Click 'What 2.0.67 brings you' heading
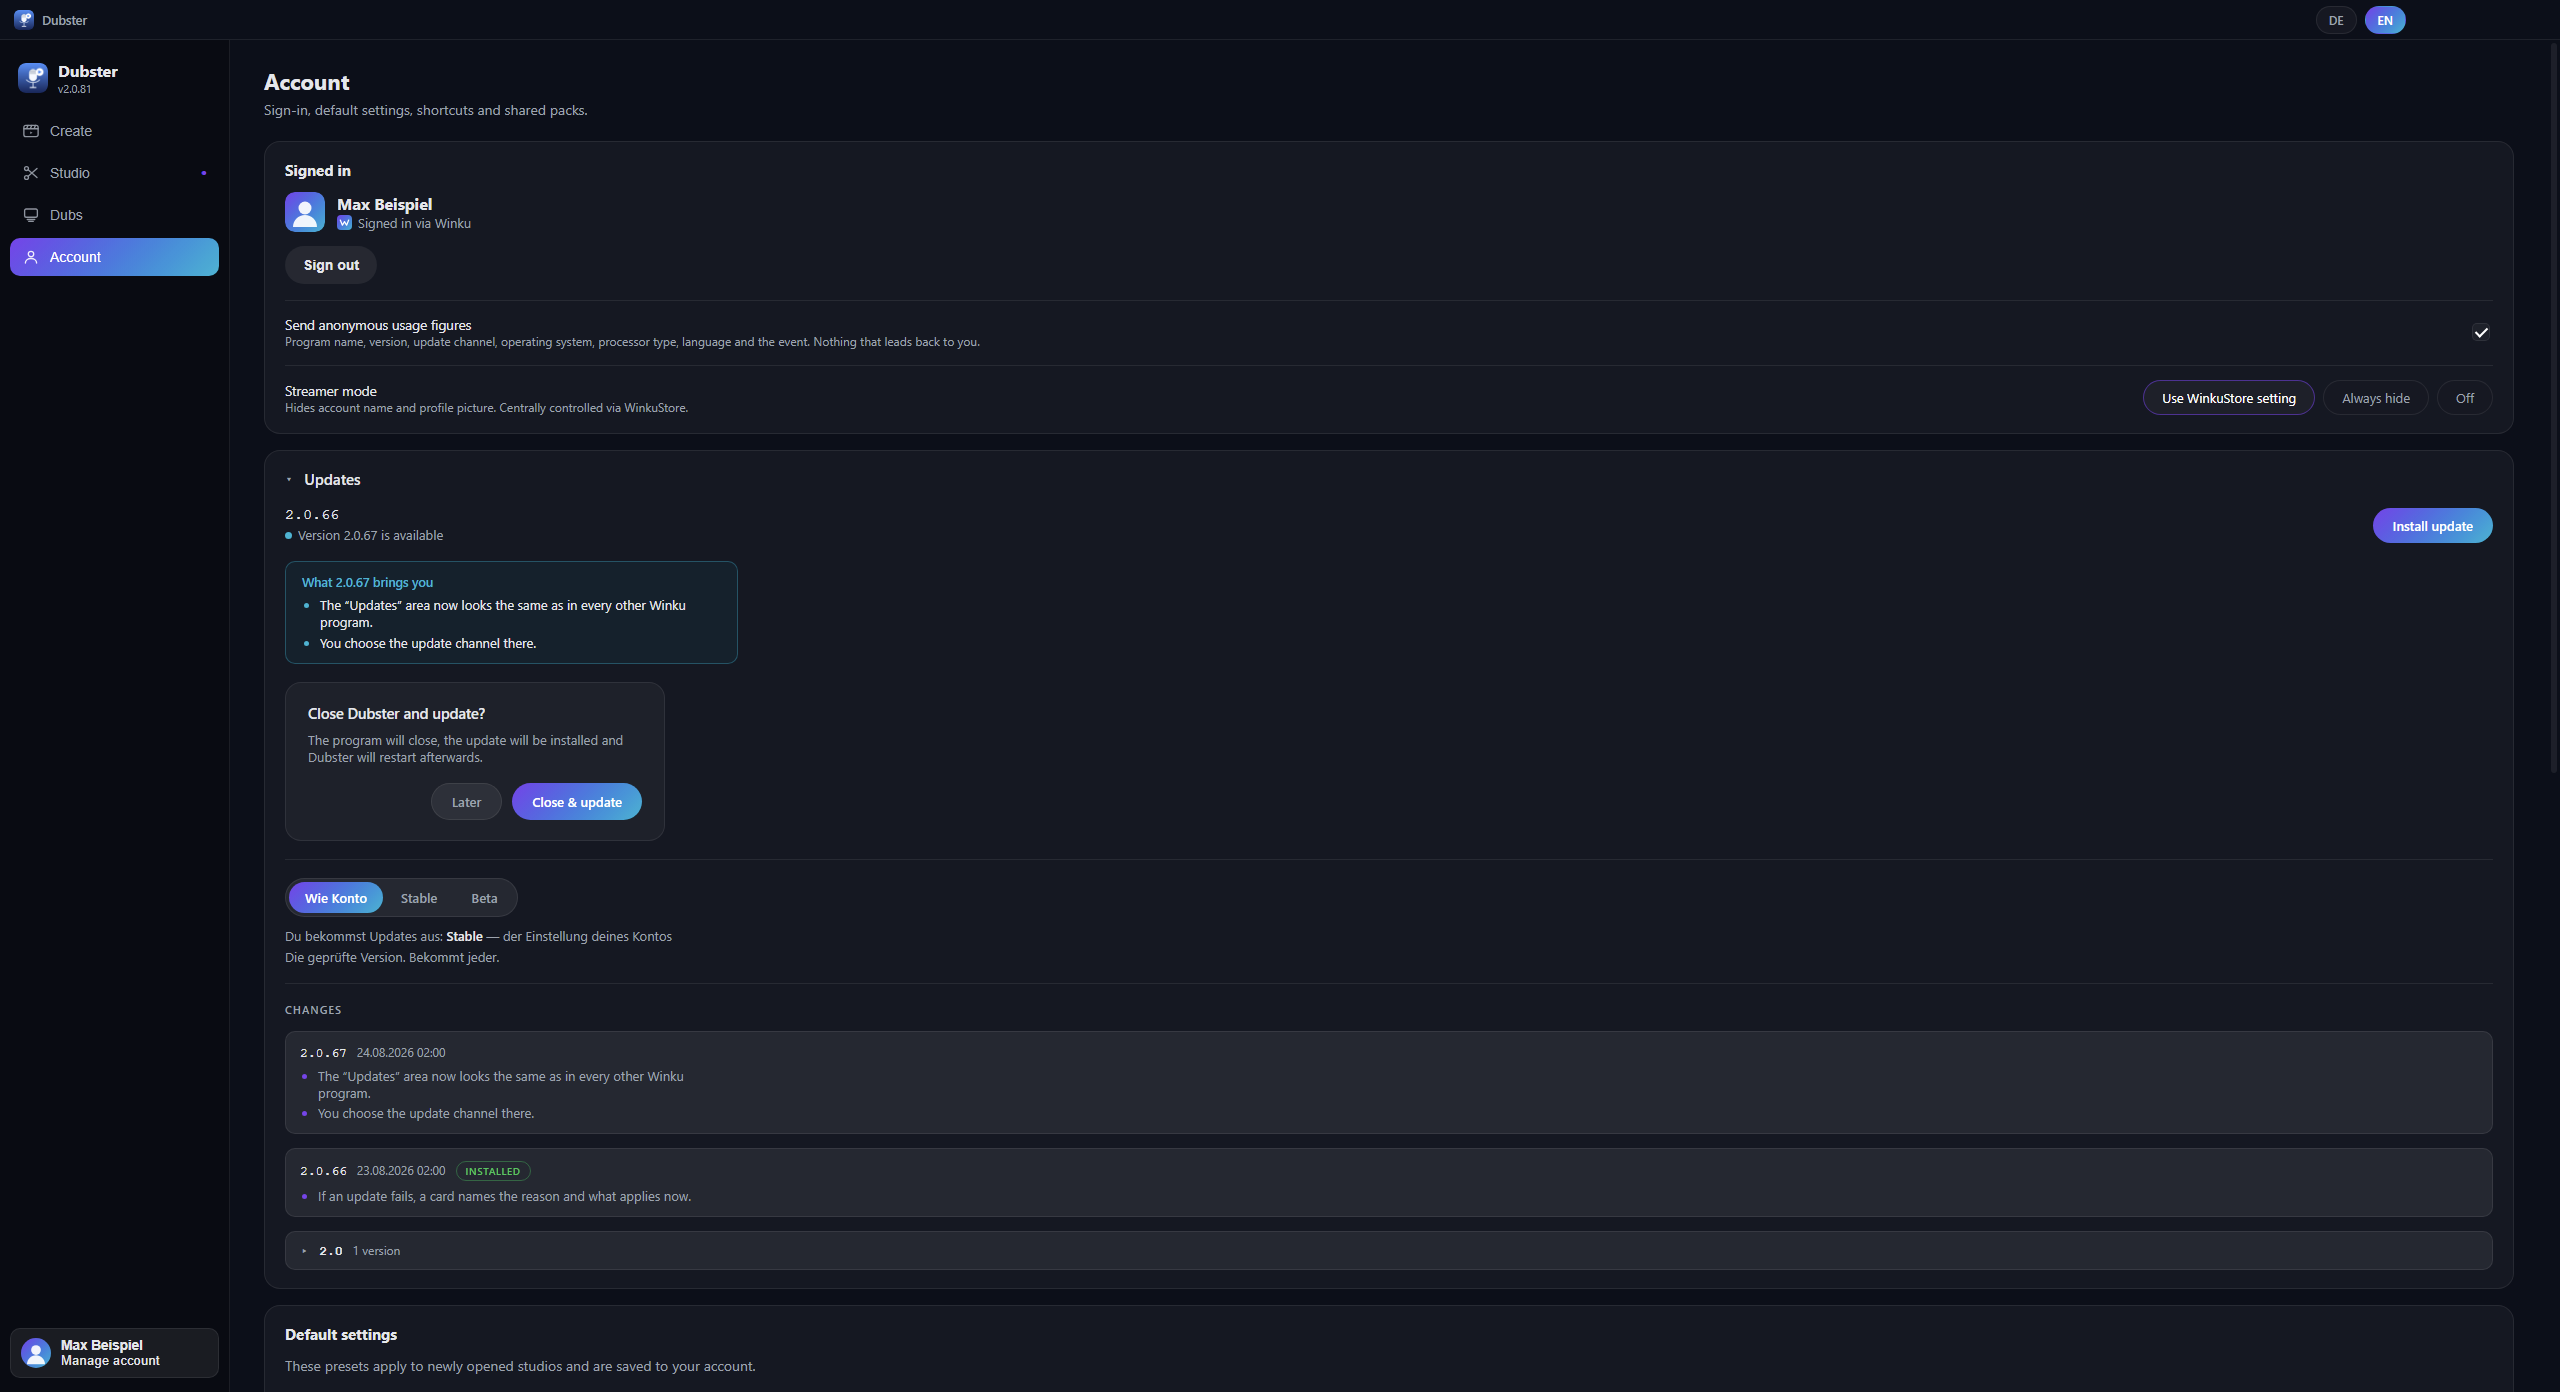This screenshot has width=2560, height=1392. (367, 583)
